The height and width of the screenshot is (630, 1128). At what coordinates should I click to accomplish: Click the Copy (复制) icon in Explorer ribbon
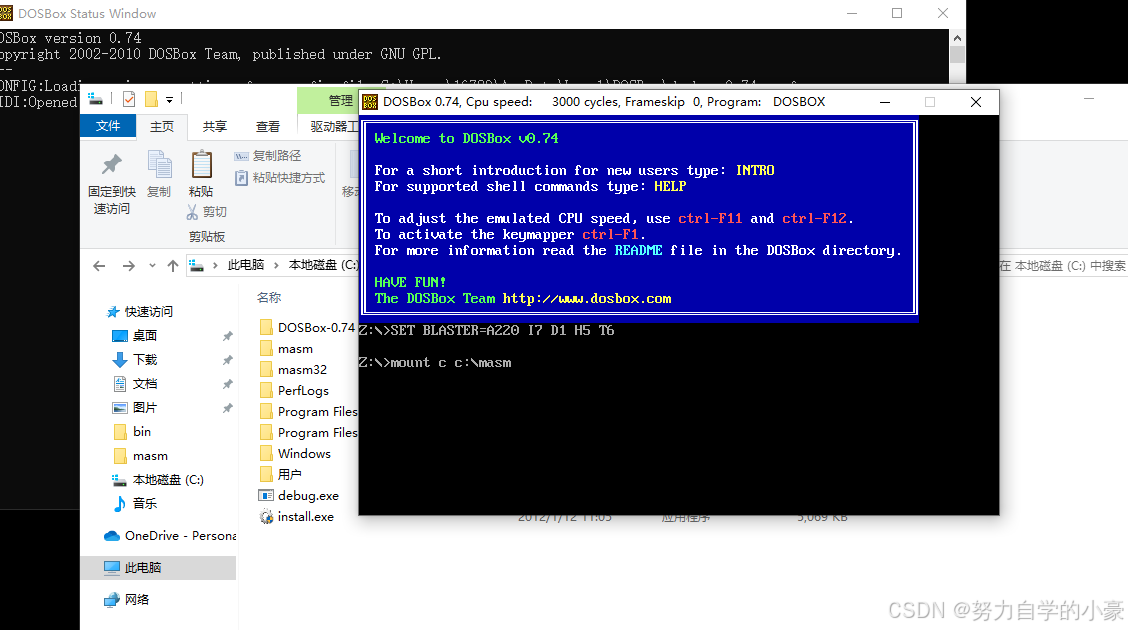click(159, 165)
